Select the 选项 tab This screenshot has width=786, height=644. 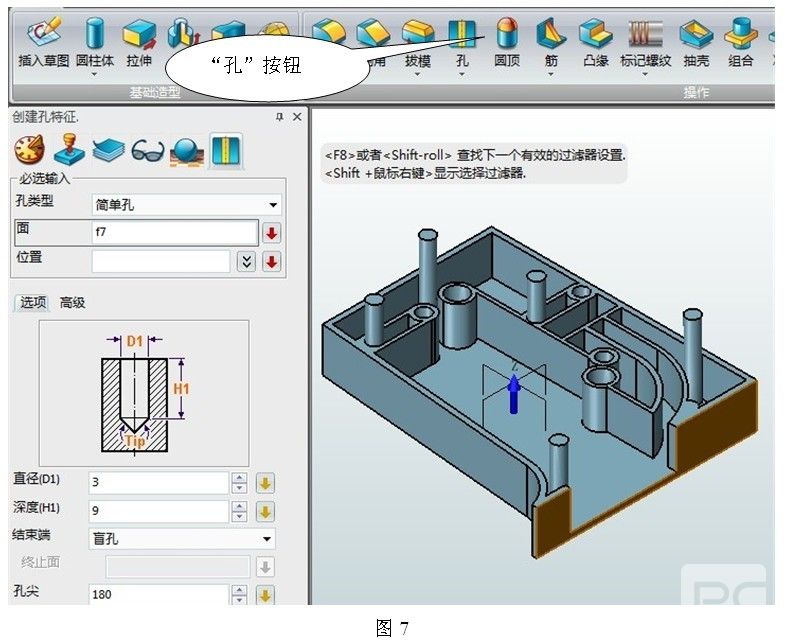click(33, 302)
